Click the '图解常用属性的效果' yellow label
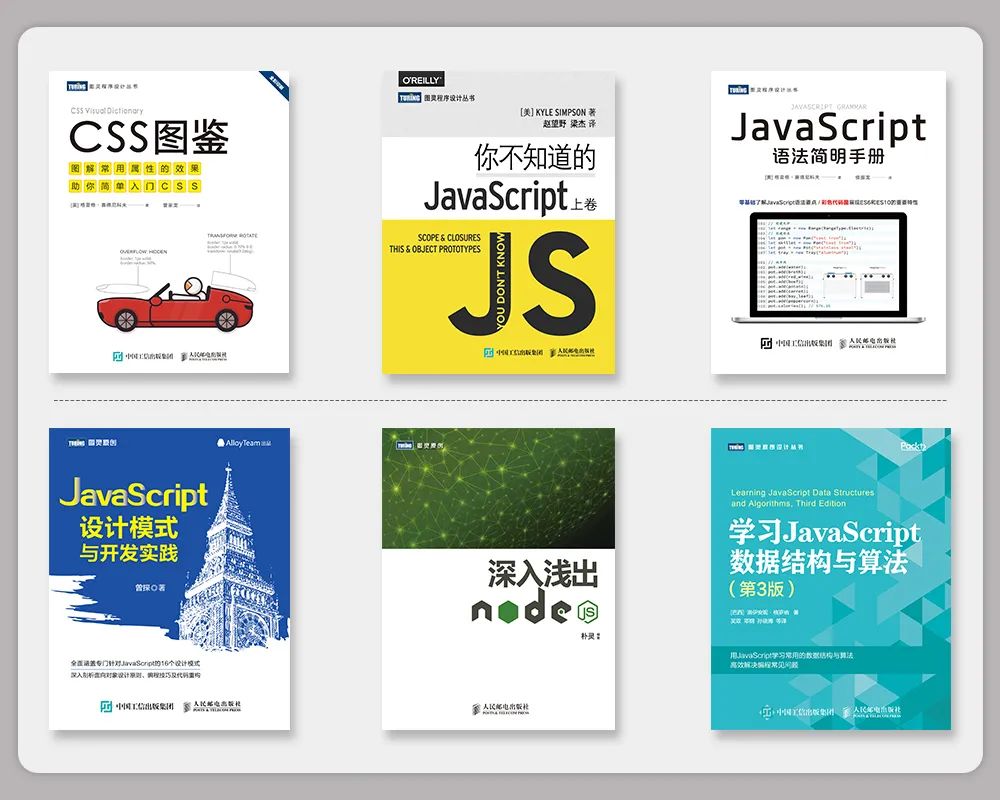 [x=135, y=168]
